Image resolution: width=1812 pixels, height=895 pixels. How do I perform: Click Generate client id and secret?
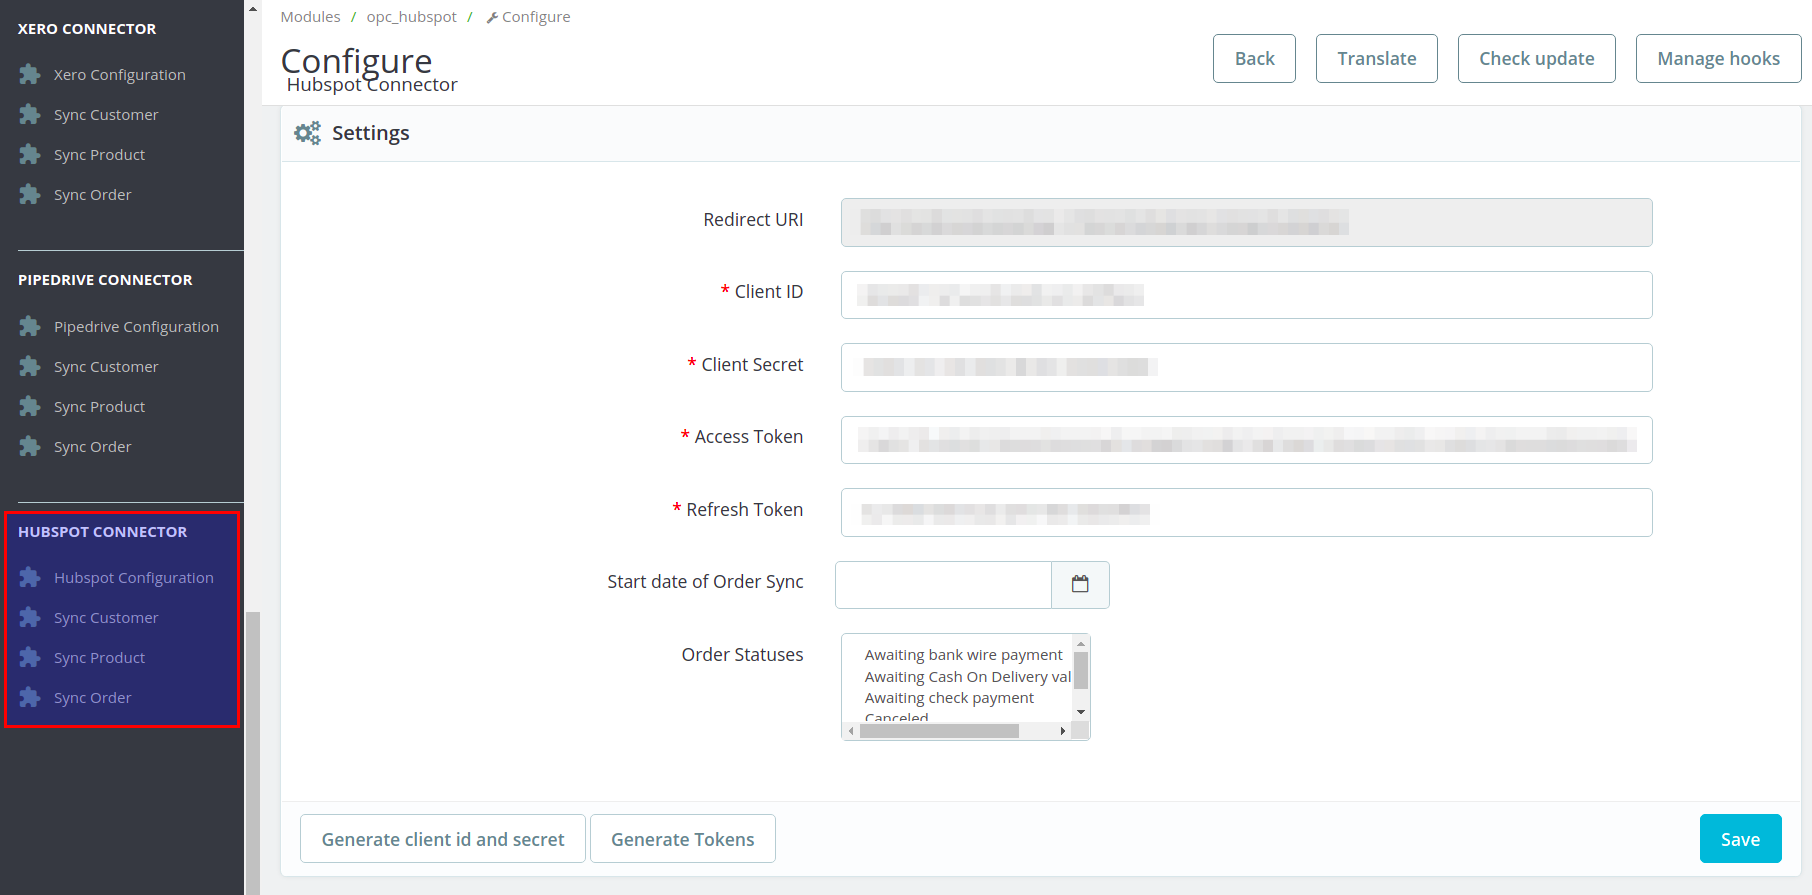[x=443, y=839]
